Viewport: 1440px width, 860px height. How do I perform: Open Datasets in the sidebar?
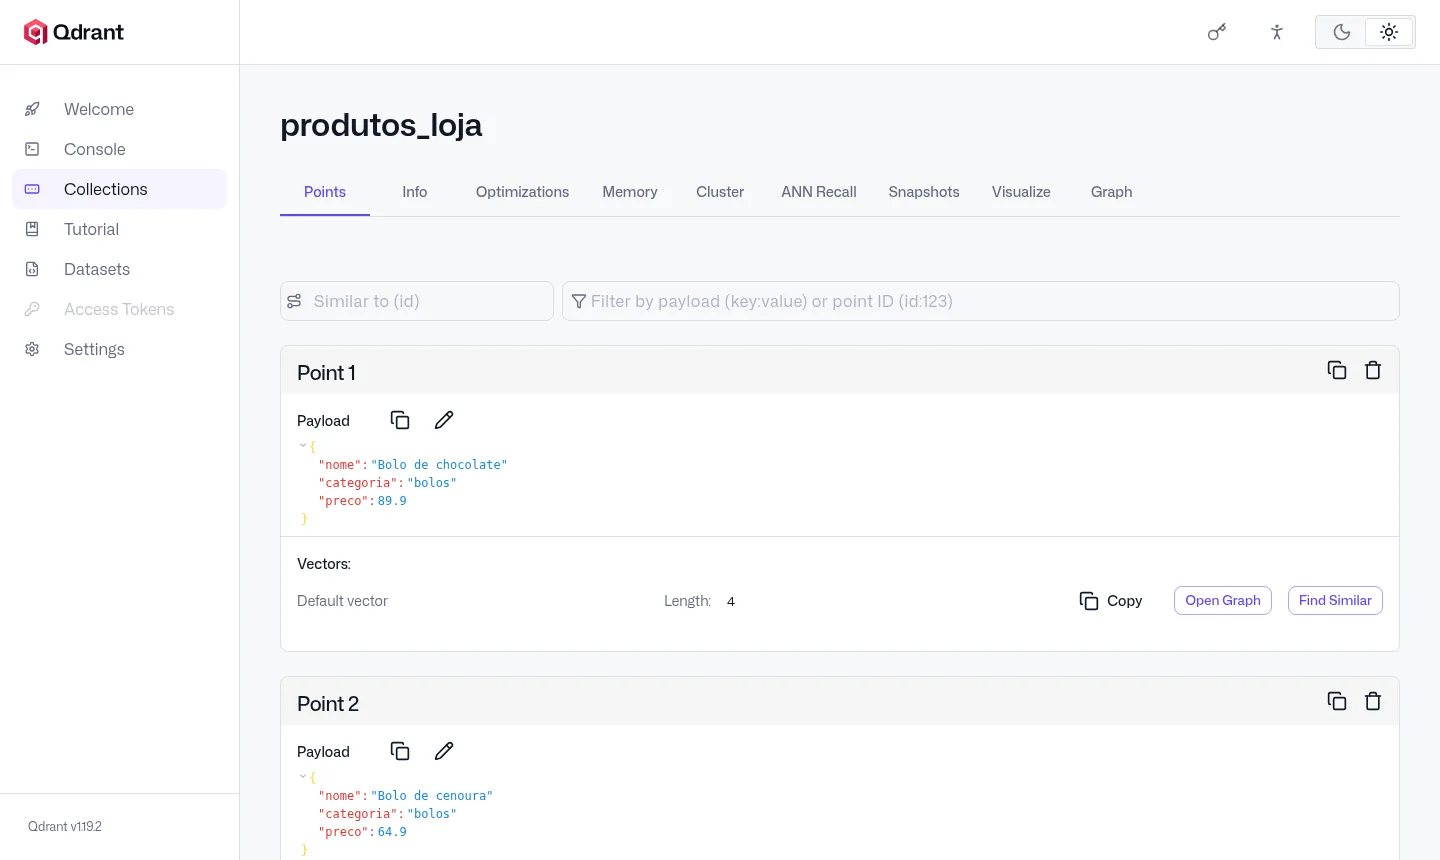click(x=120, y=269)
